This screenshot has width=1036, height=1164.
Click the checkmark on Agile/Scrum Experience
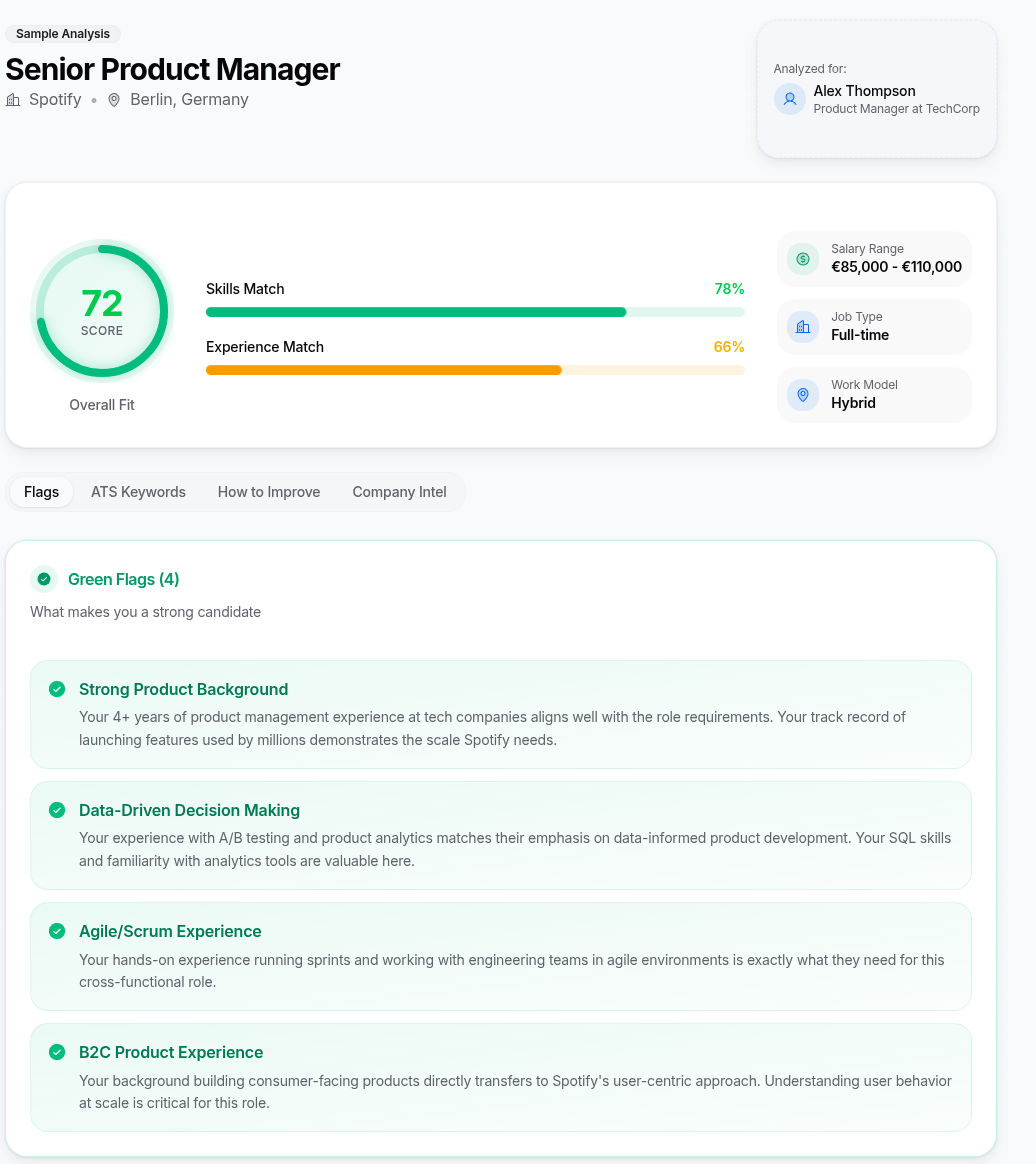(x=57, y=931)
